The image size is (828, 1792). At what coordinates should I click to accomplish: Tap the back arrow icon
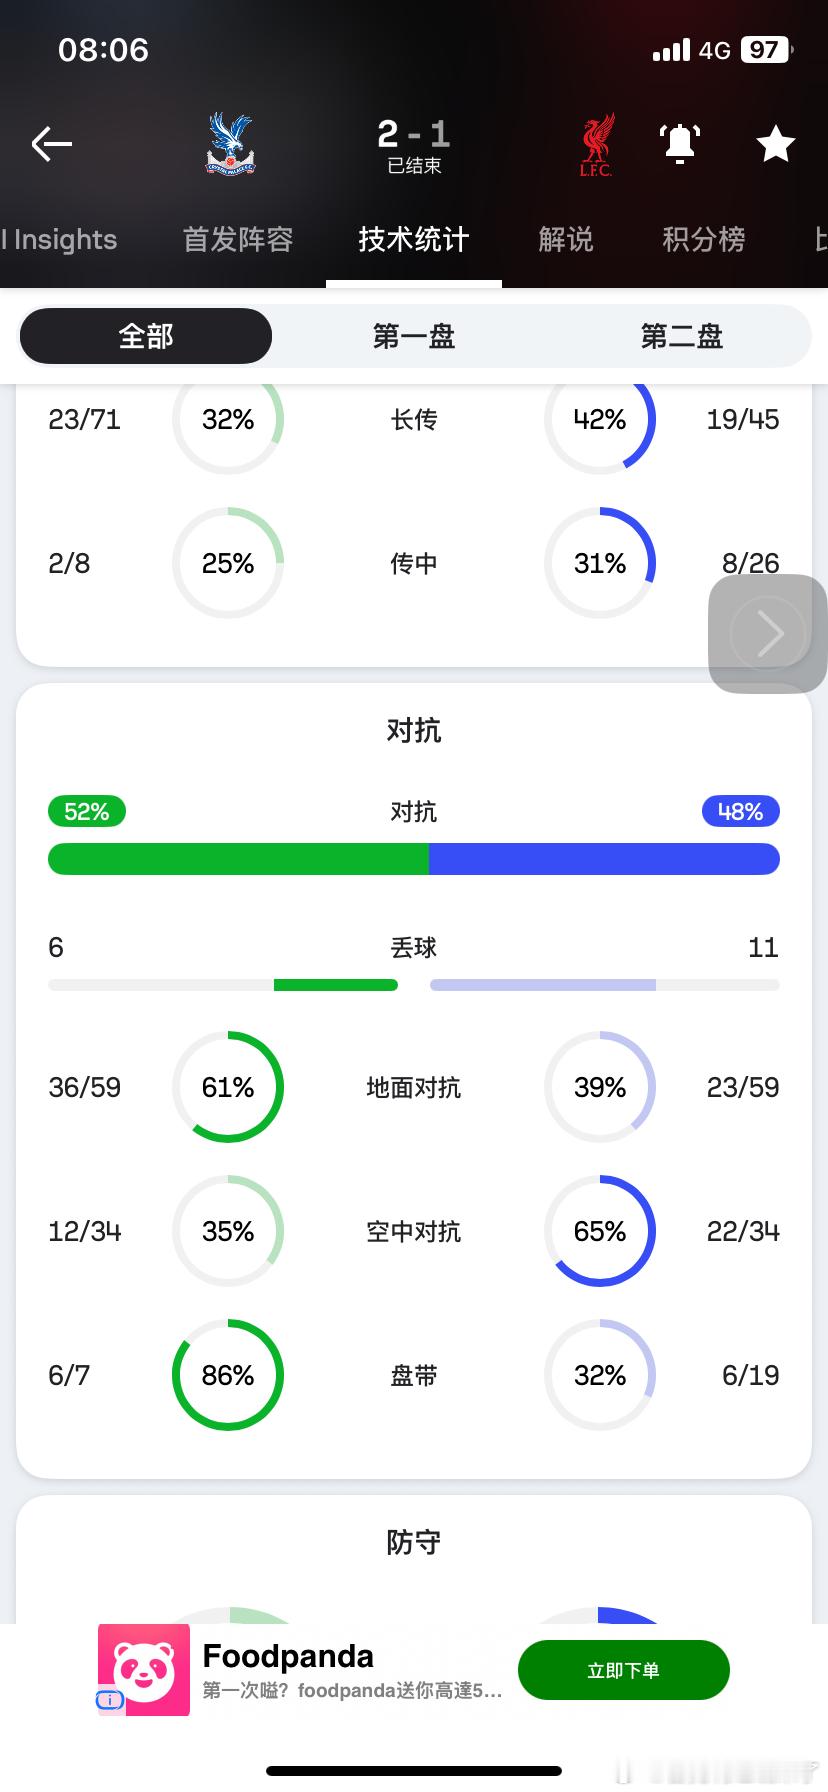[x=52, y=144]
